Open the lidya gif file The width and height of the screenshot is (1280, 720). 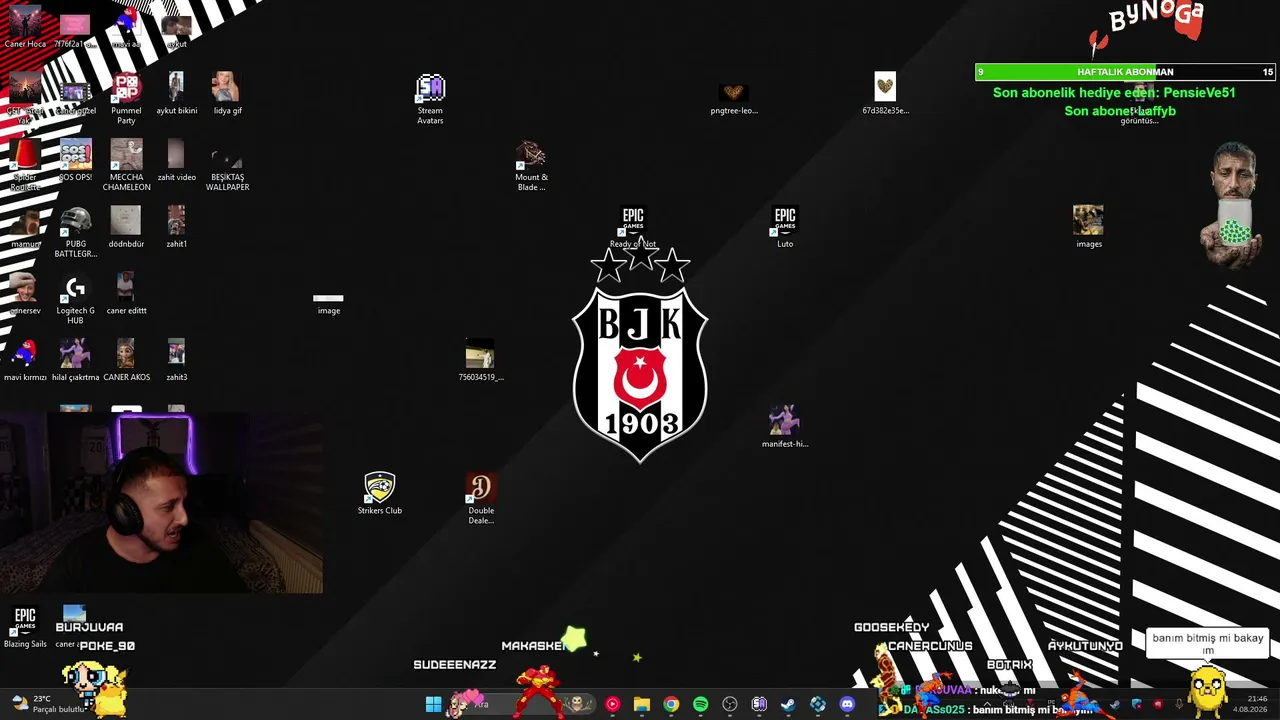(x=227, y=94)
